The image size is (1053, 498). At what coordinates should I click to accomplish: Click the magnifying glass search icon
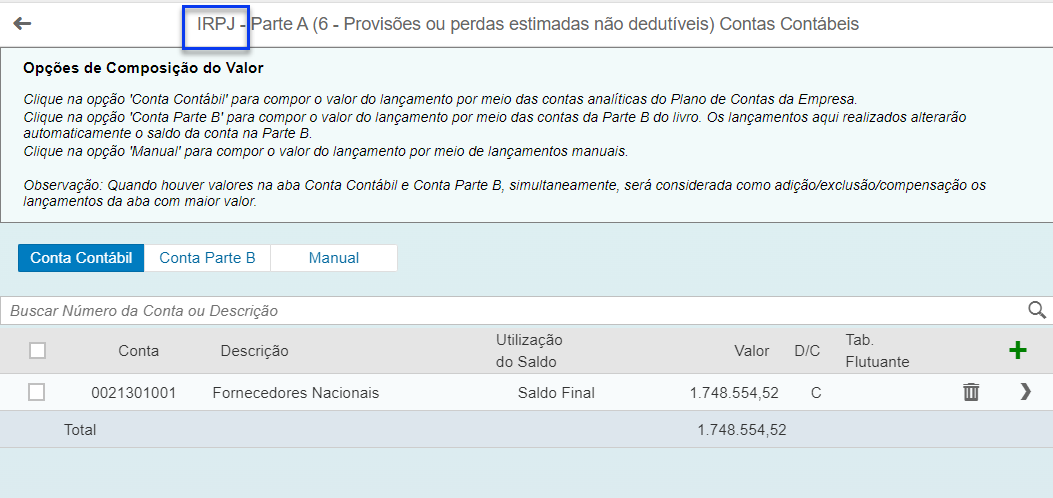[x=1037, y=310]
